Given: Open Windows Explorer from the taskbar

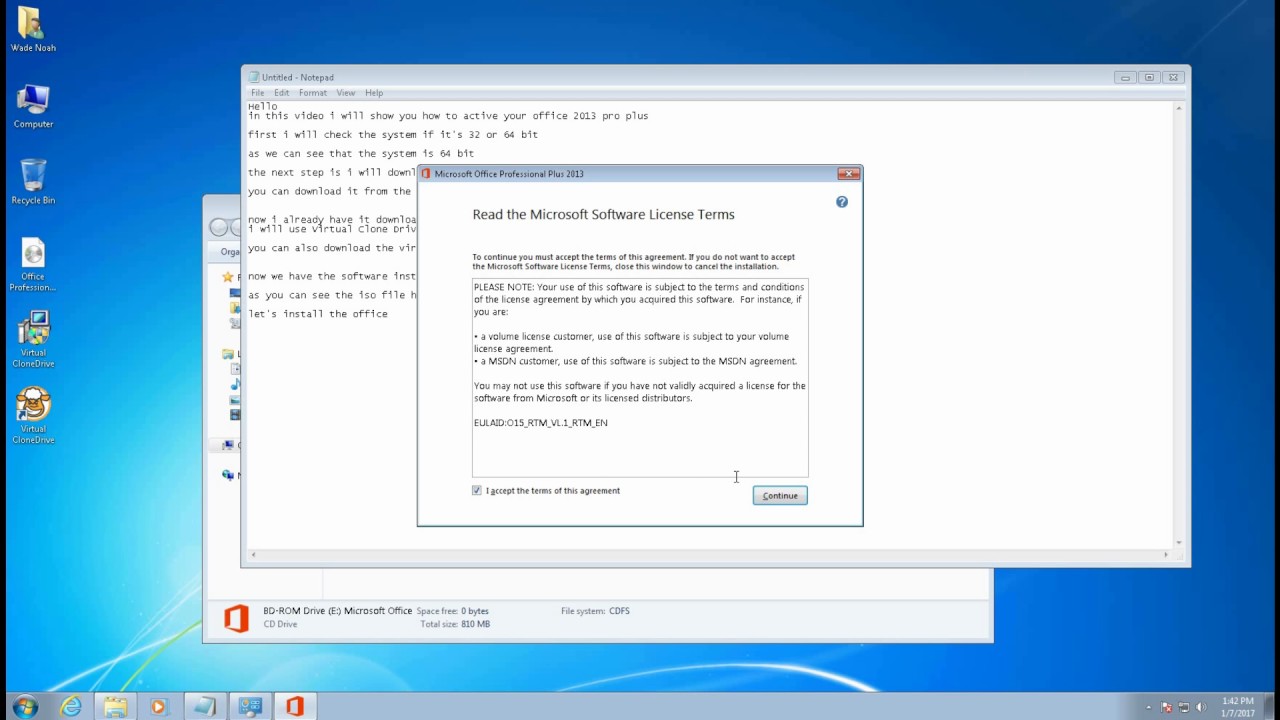Looking at the screenshot, I should pos(116,706).
